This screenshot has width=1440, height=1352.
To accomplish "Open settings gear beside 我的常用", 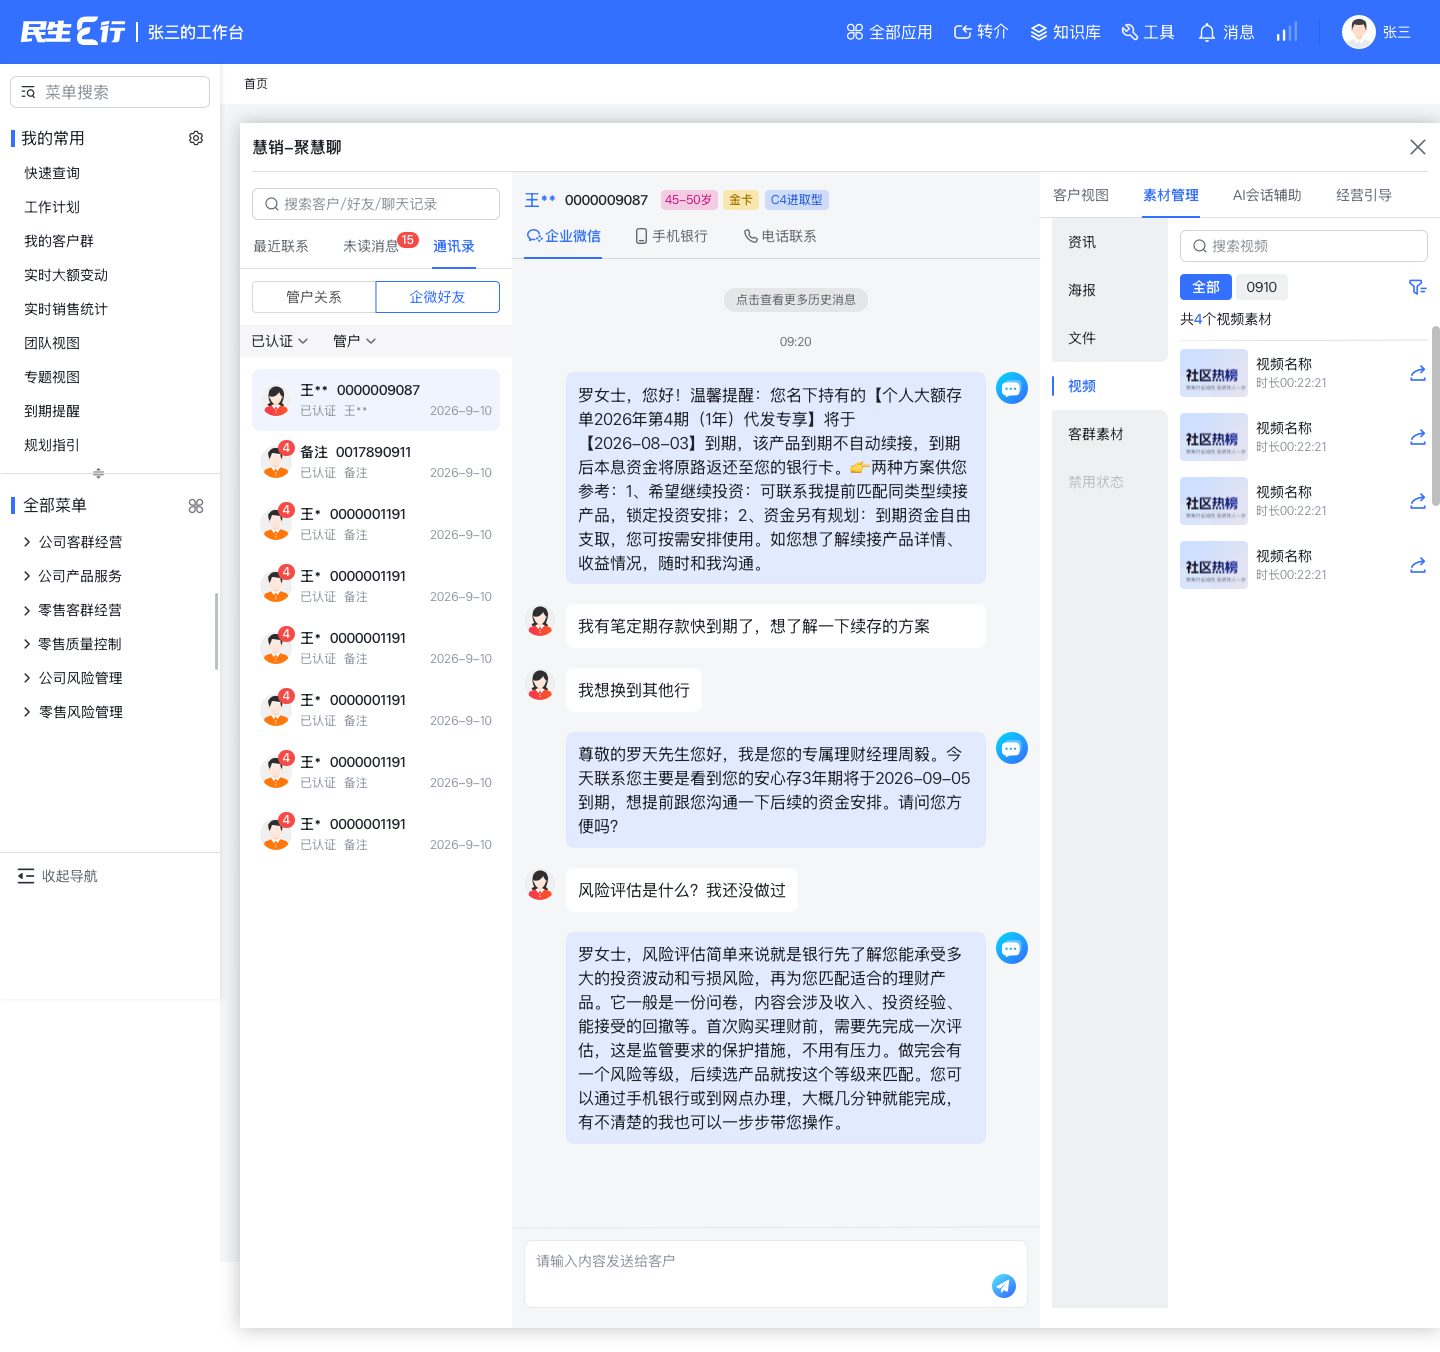I will pyautogui.click(x=196, y=138).
